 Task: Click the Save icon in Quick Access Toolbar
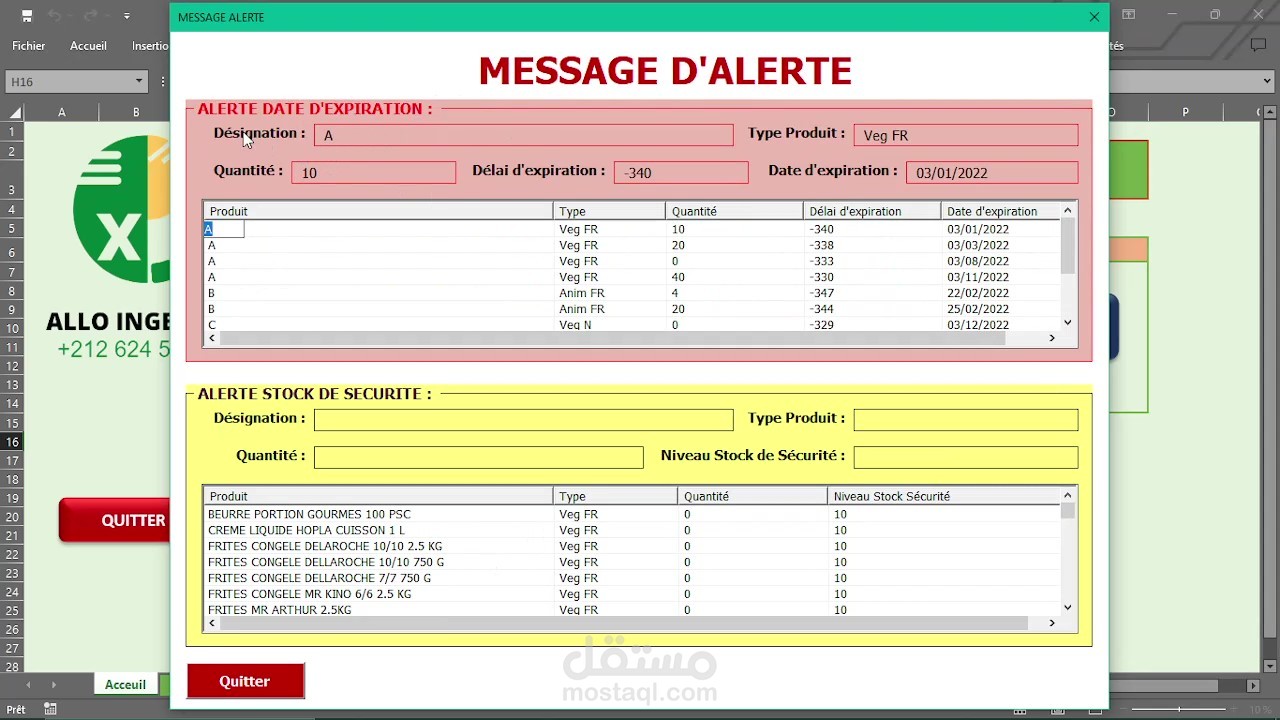27,15
